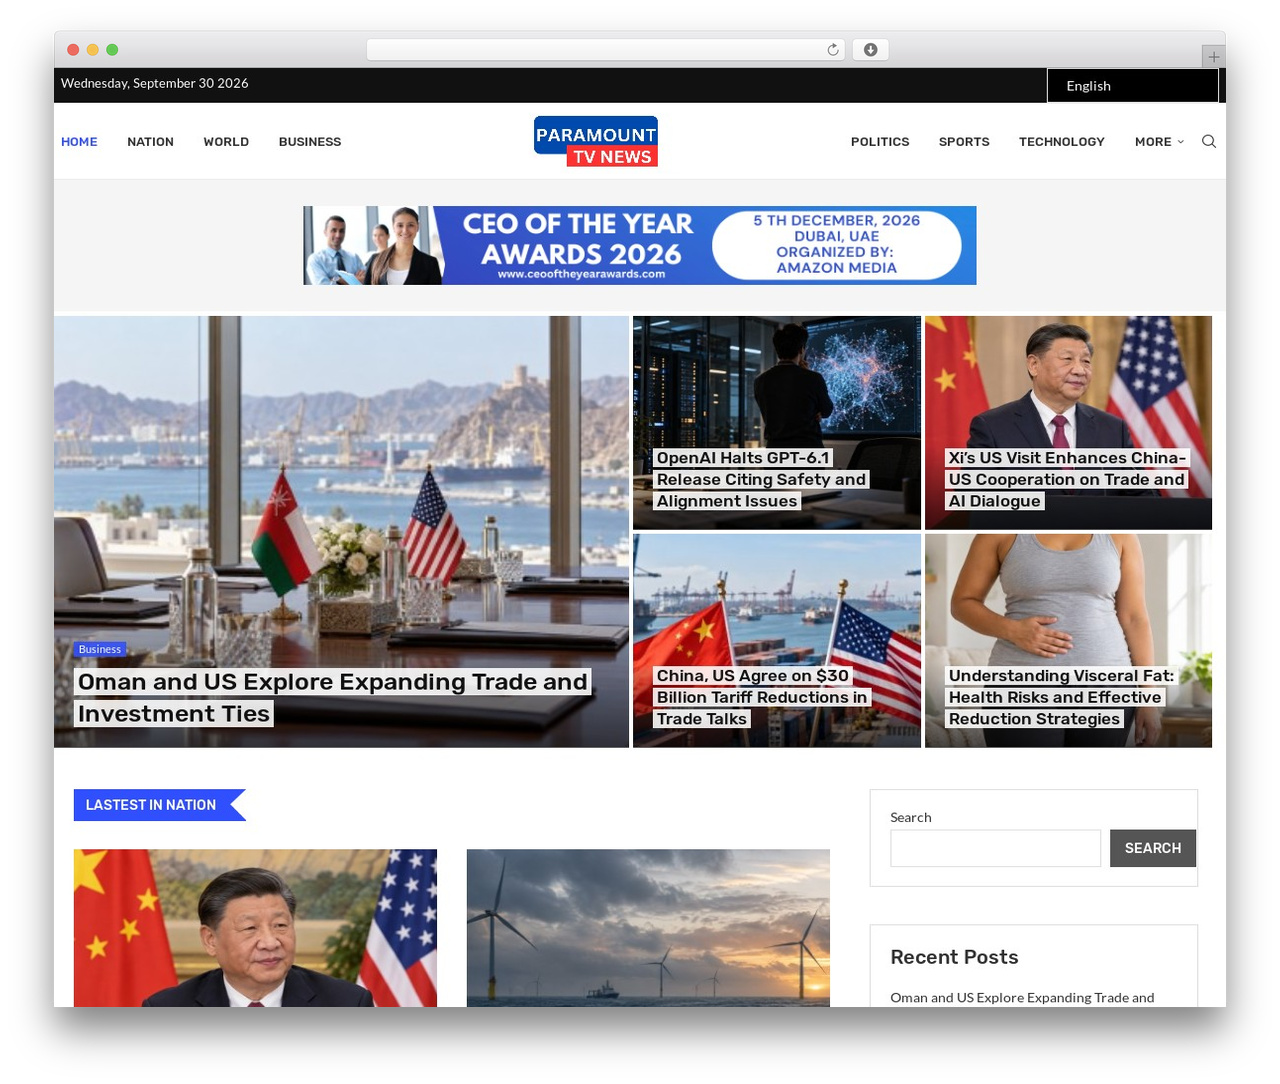
Task: Click the yellow minimize window button
Action: (92, 50)
